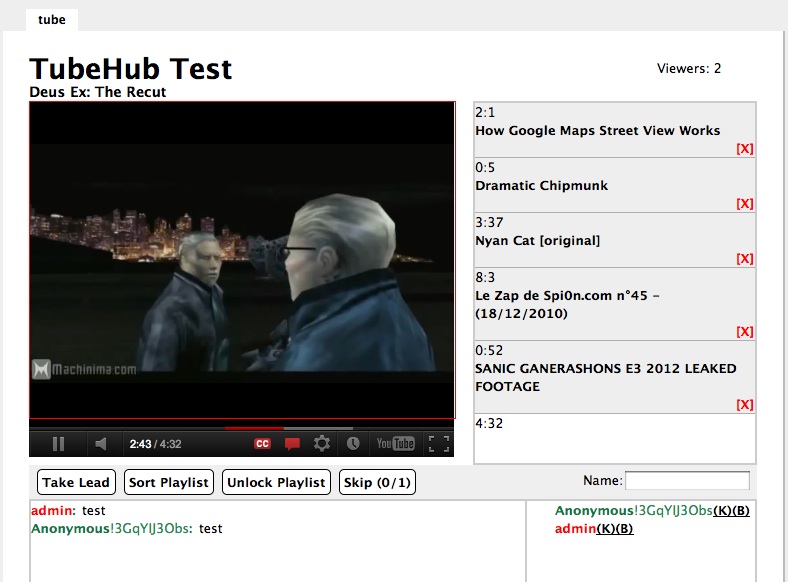Toggle video annotations speech bubble icon
The width and height of the screenshot is (788, 582).
coord(292,444)
